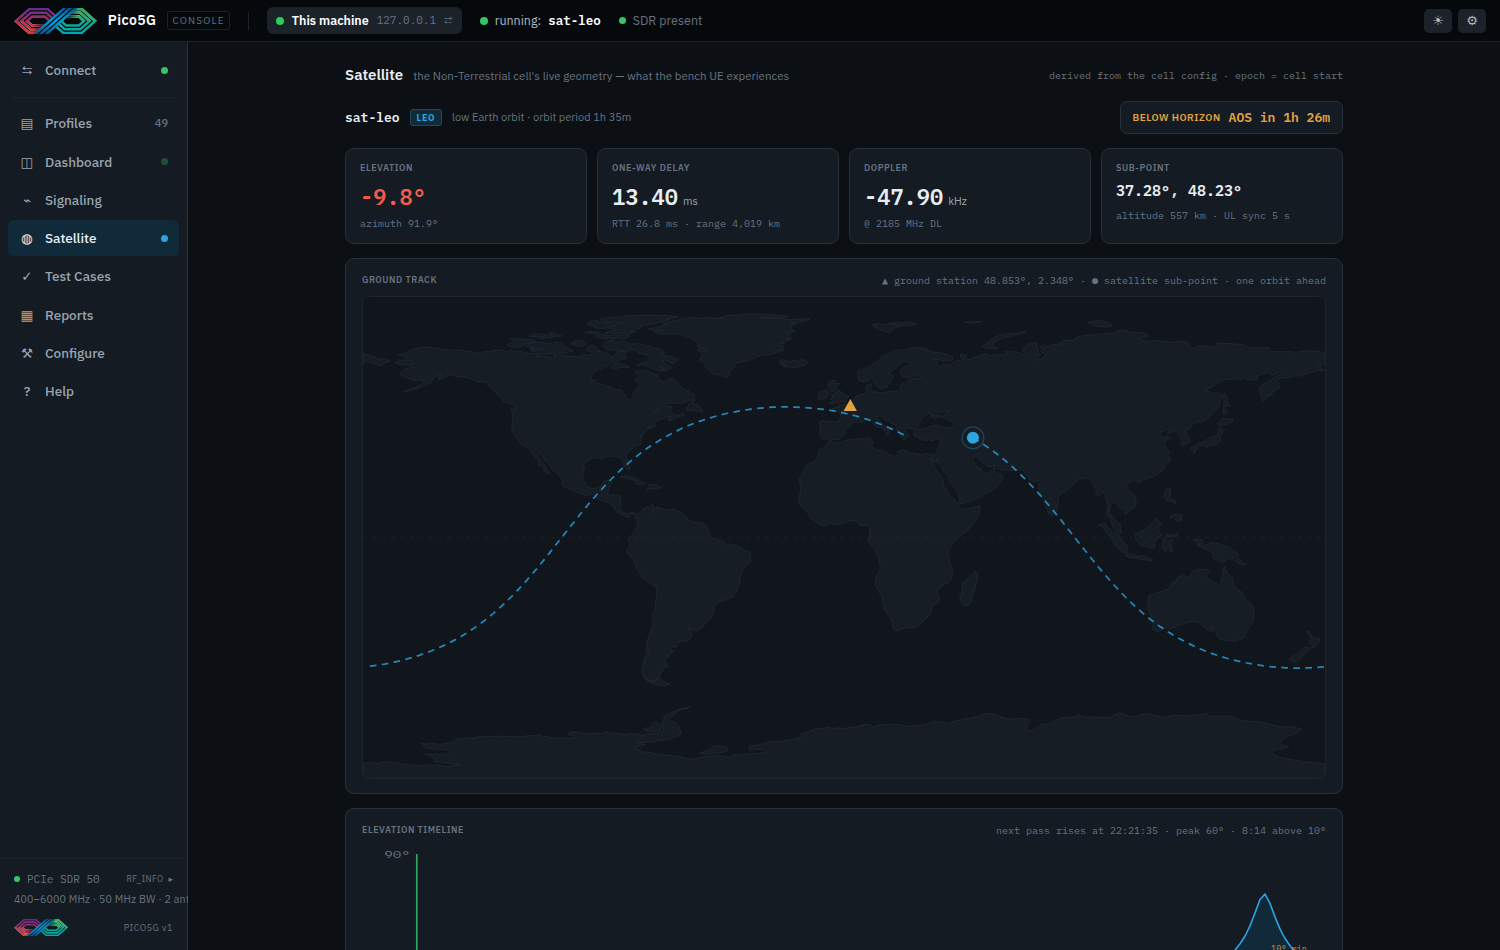Viewport: 1500px width, 950px height.
Task: Open the Test Cases page
Action: [93, 277]
